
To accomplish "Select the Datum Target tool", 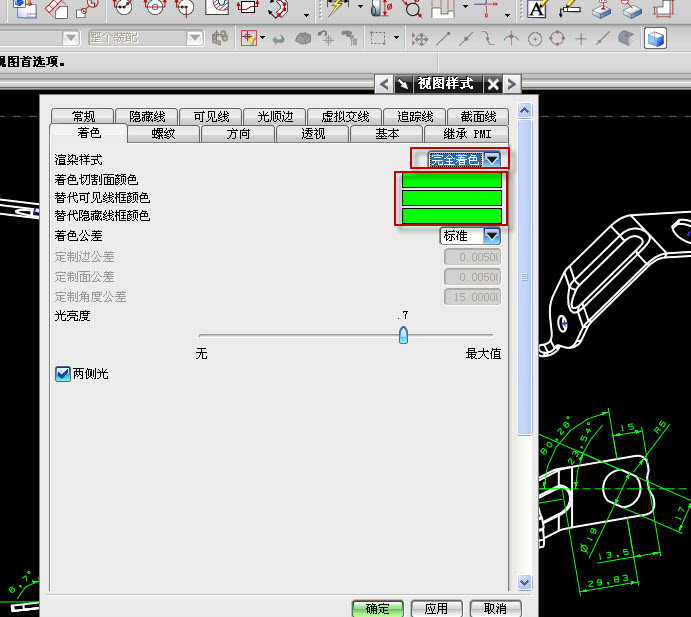I will pyautogui.click(x=632, y=8).
